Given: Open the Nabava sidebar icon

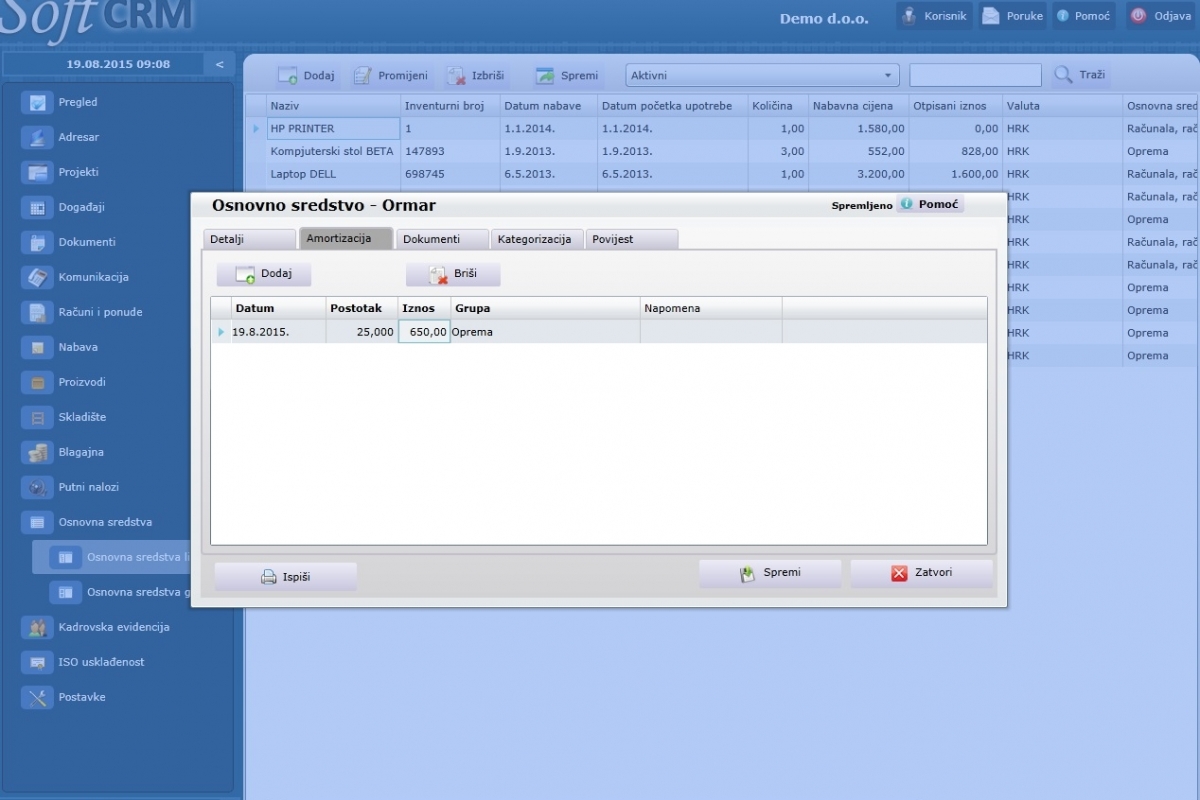Looking at the screenshot, I should [38, 347].
